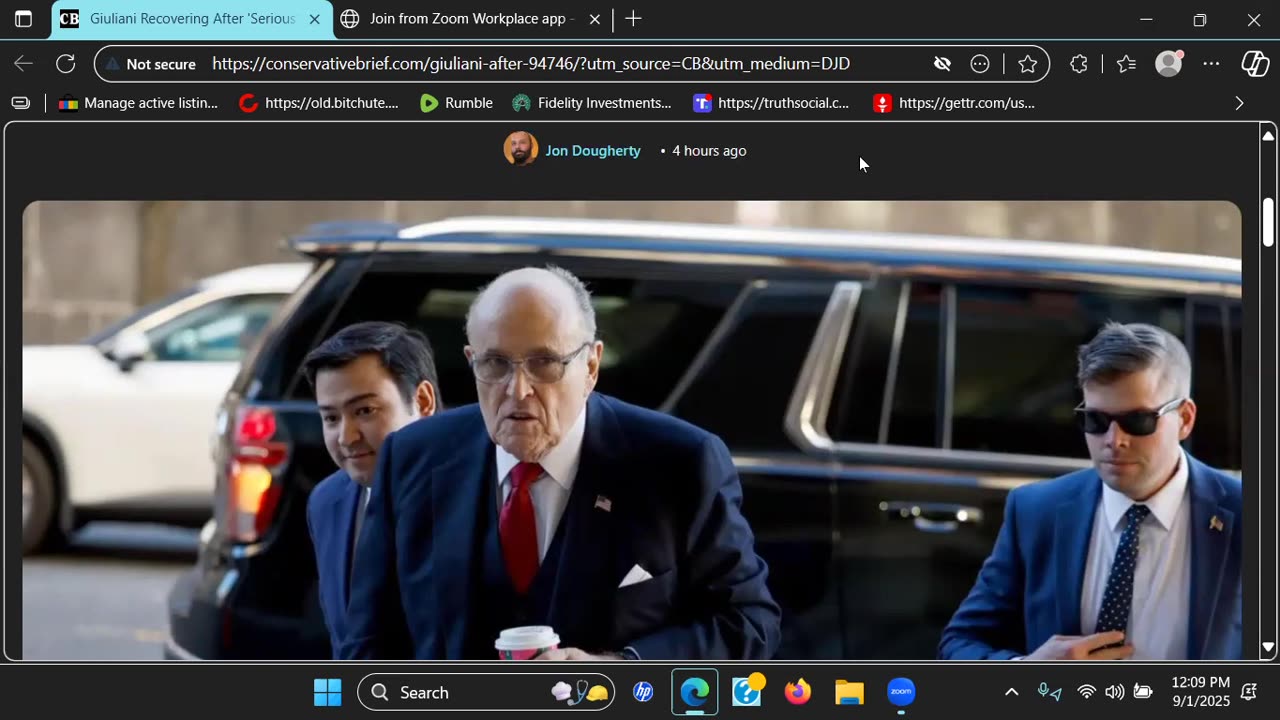Screen dimensions: 1280x720
Task: Launch Firefox from the taskbar
Action: pyautogui.click(x=798, y=692)
